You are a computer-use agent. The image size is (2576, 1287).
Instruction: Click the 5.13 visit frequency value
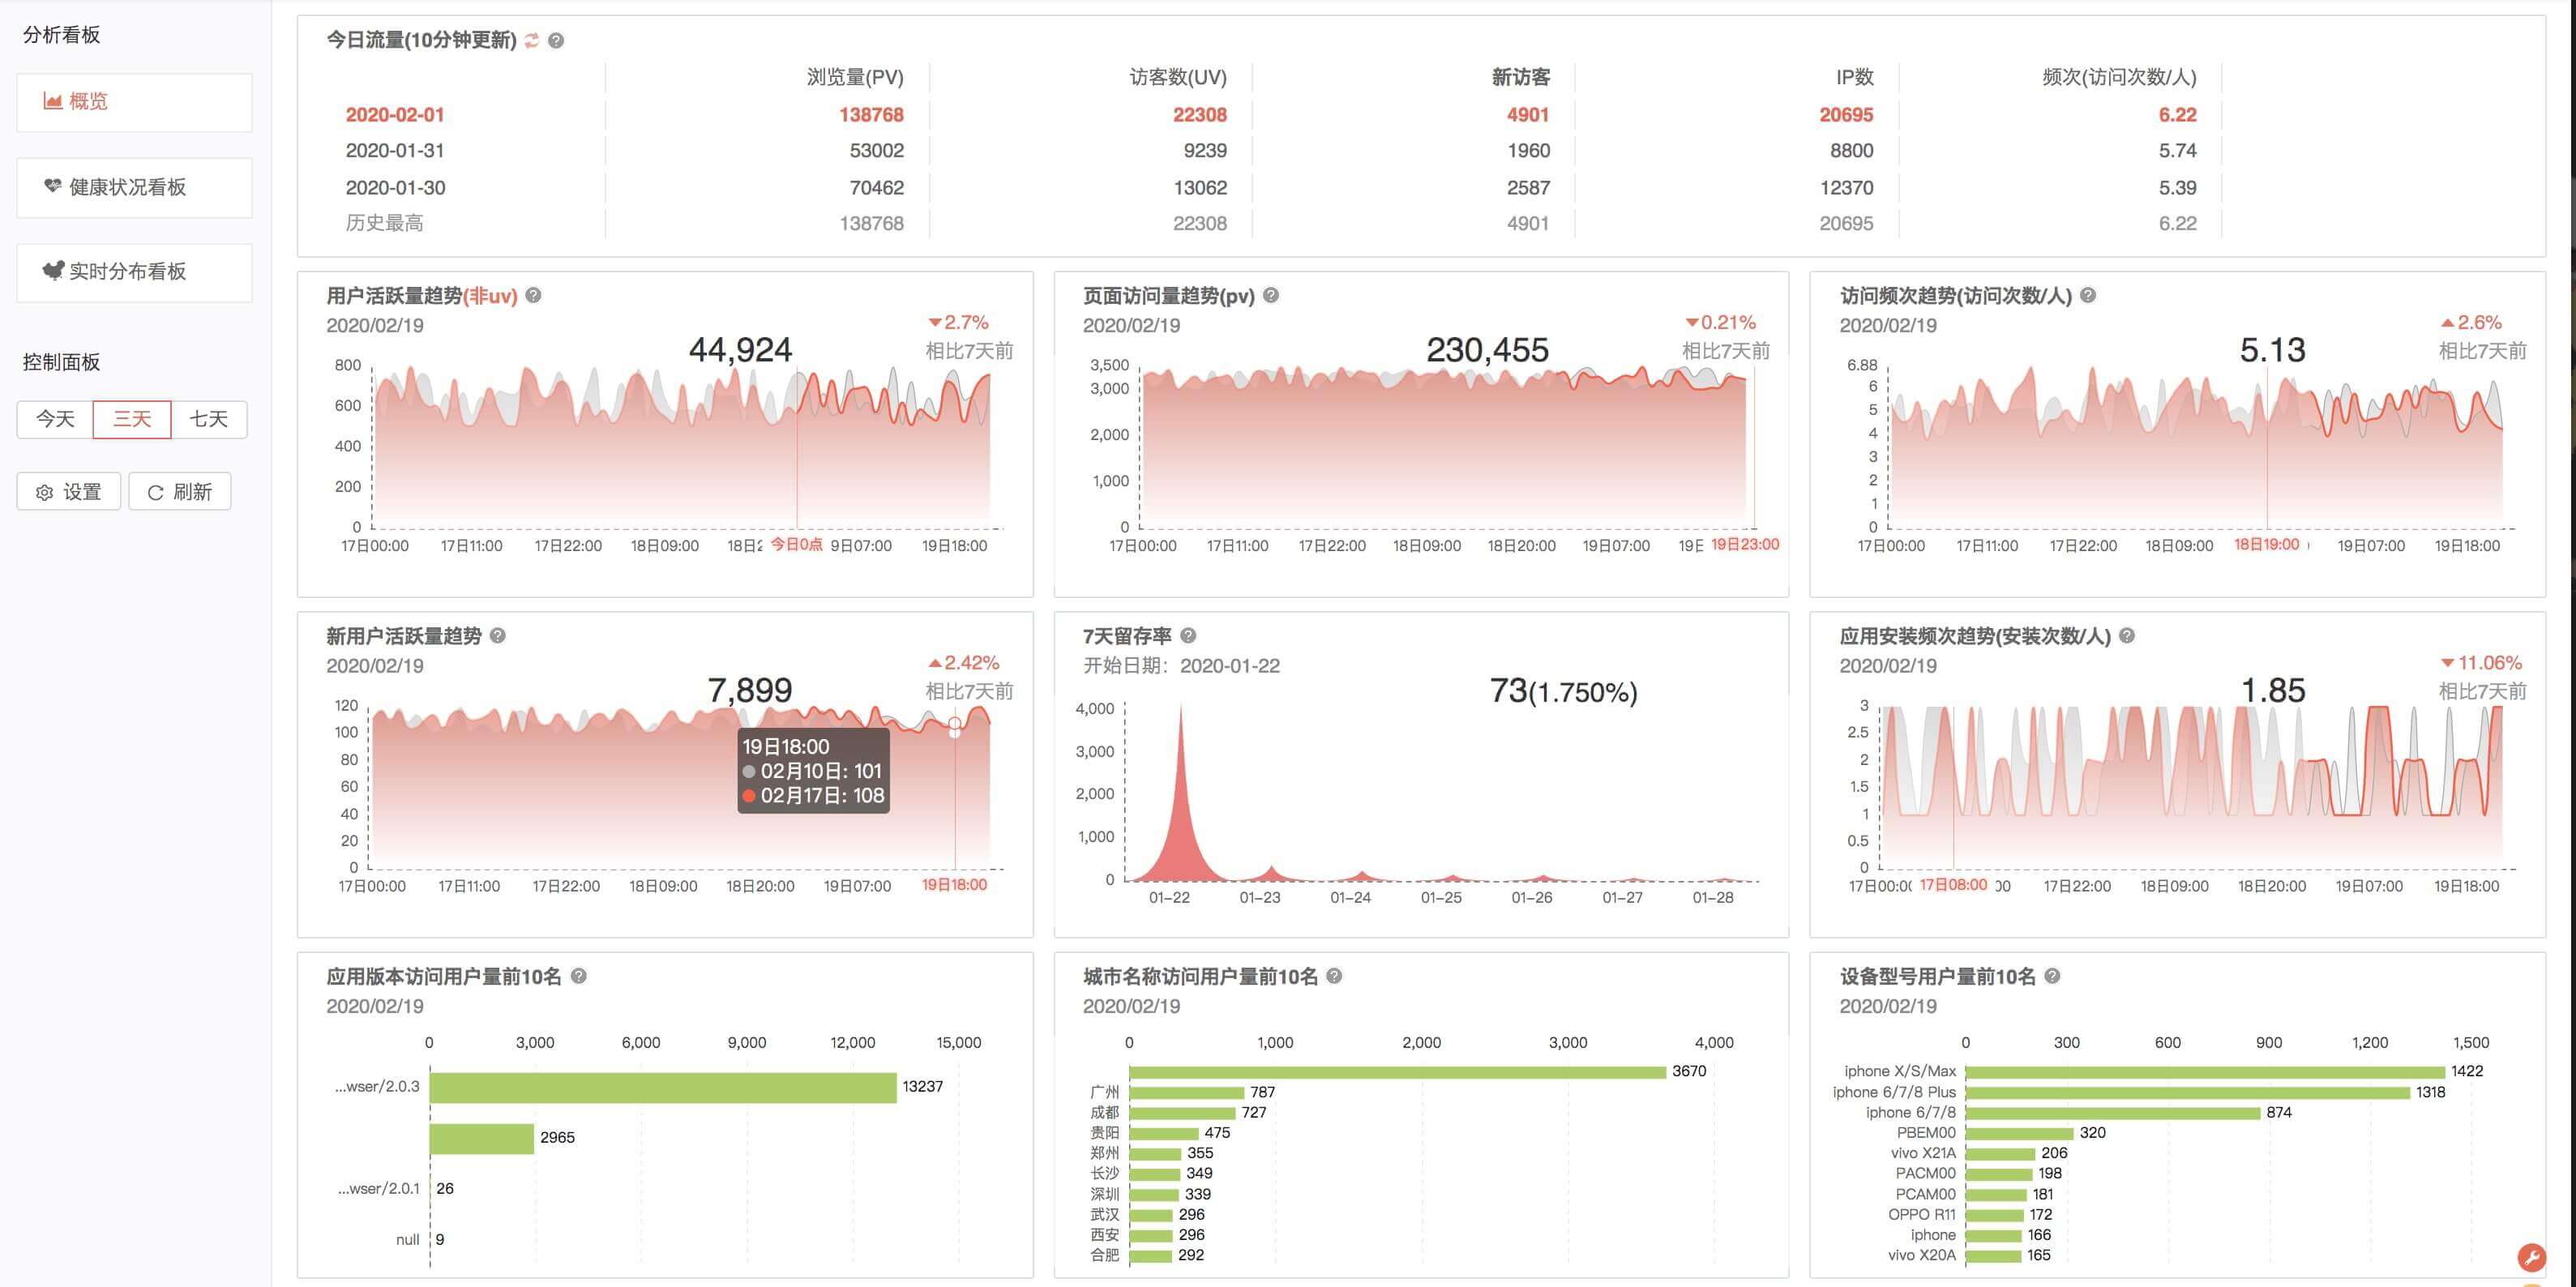2272,350
